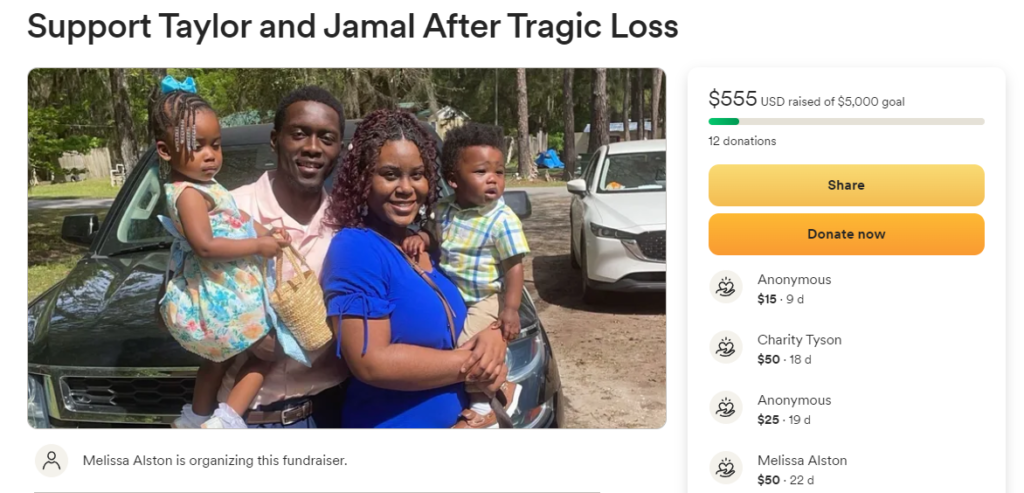Click the organizer profile avatar icon
The width and height of the screenshot is (1024, 493).
52,460
